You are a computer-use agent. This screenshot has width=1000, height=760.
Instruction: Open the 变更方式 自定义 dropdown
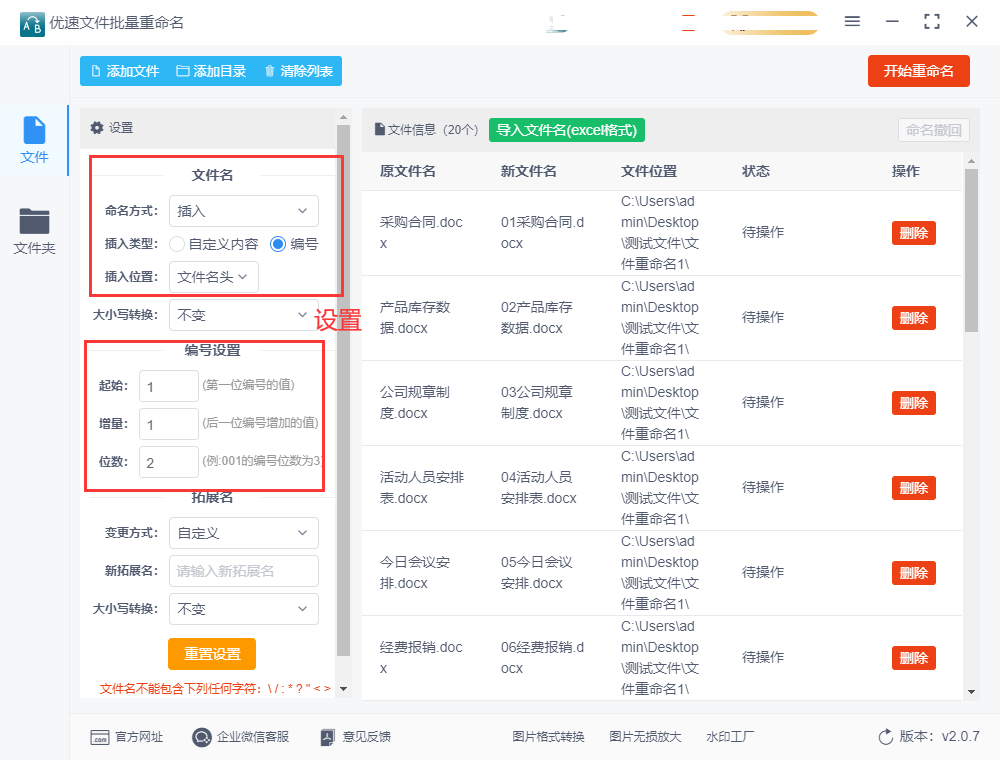click(244, 533)
